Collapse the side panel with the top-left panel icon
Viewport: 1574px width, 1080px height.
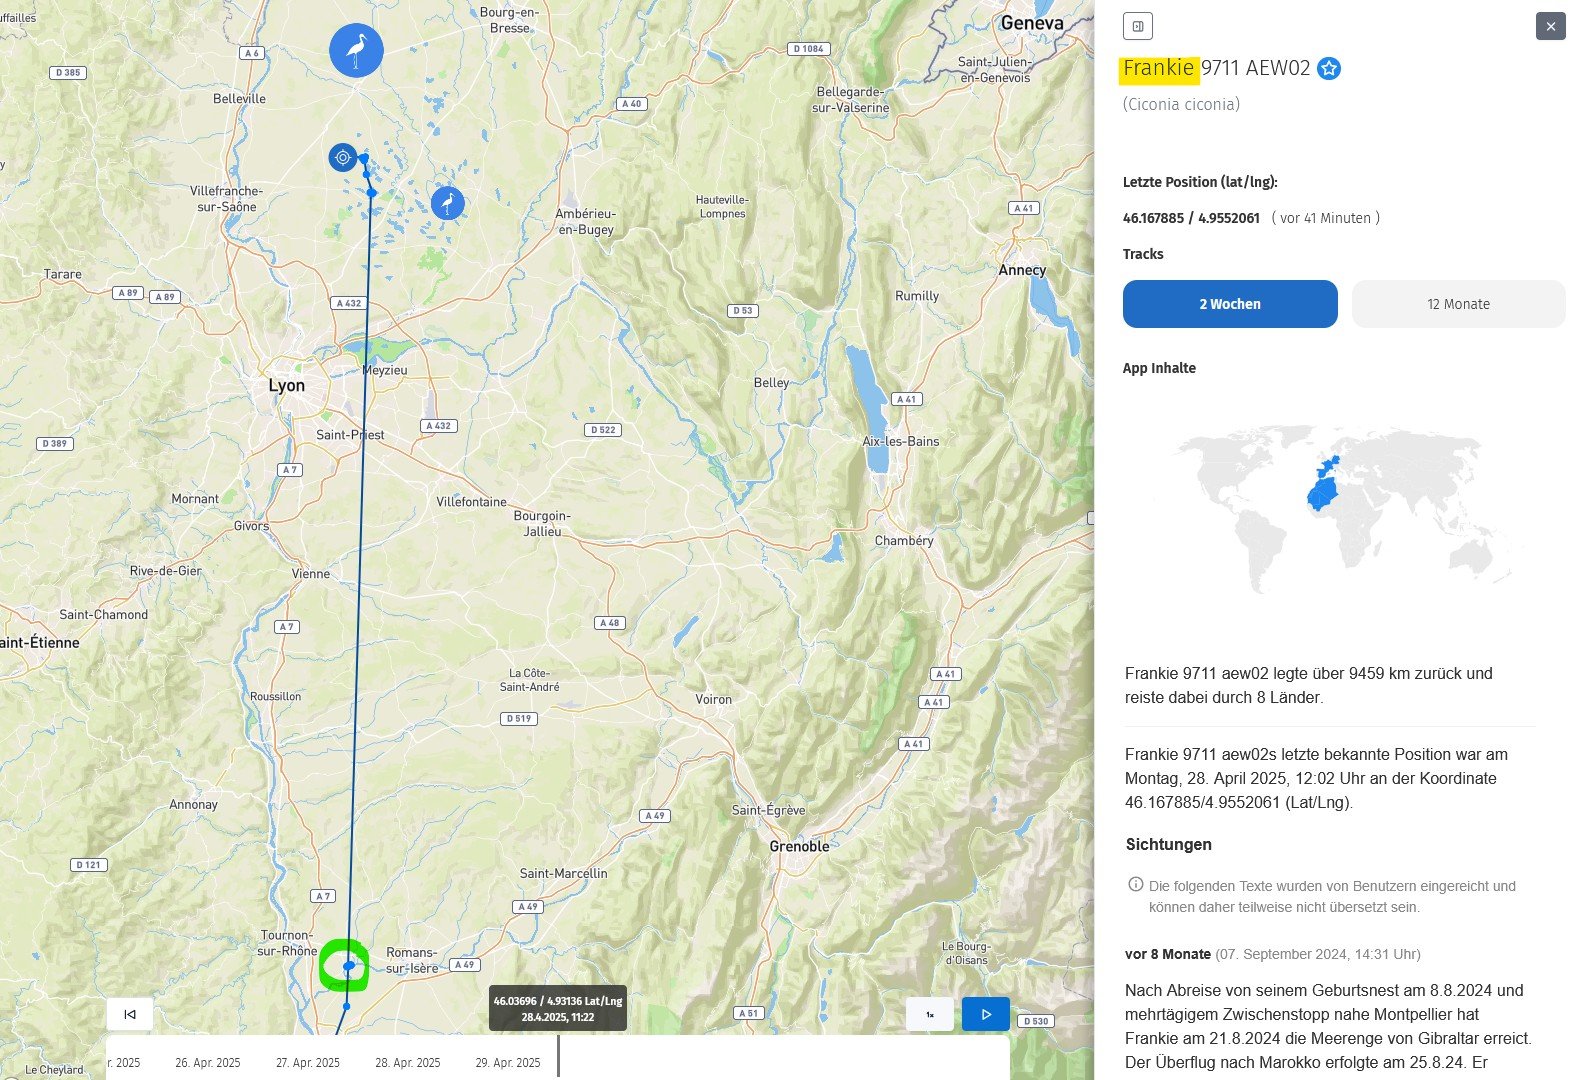[1137, 26]
